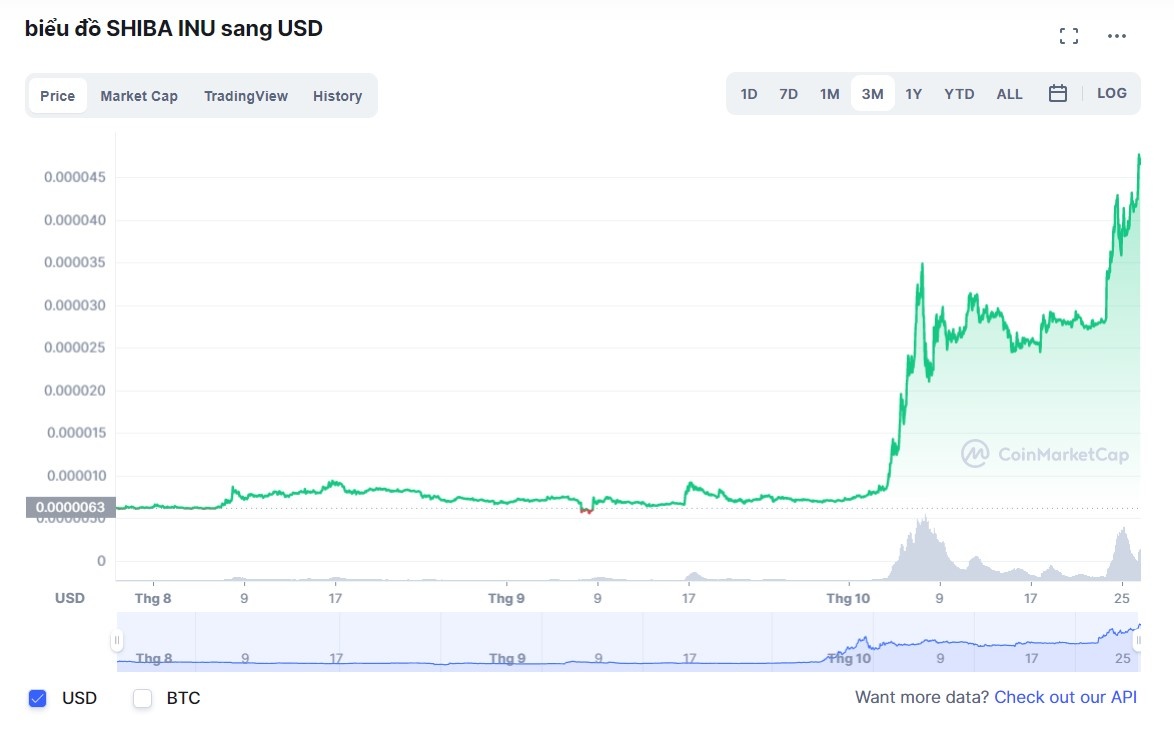Switch to the Market Cap tab

(139, 96)
